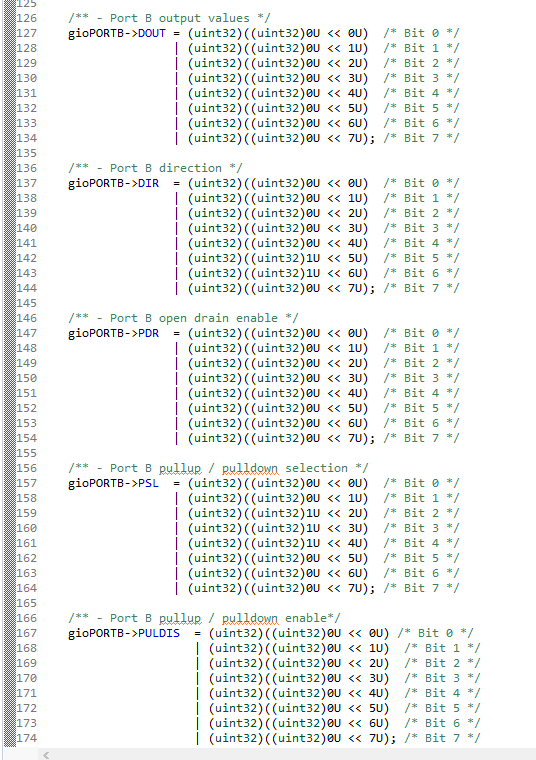Viewport: 536px width, 760px height.
Task: Click '<< 3U' shift on line 130
Action: pos(344,78)
